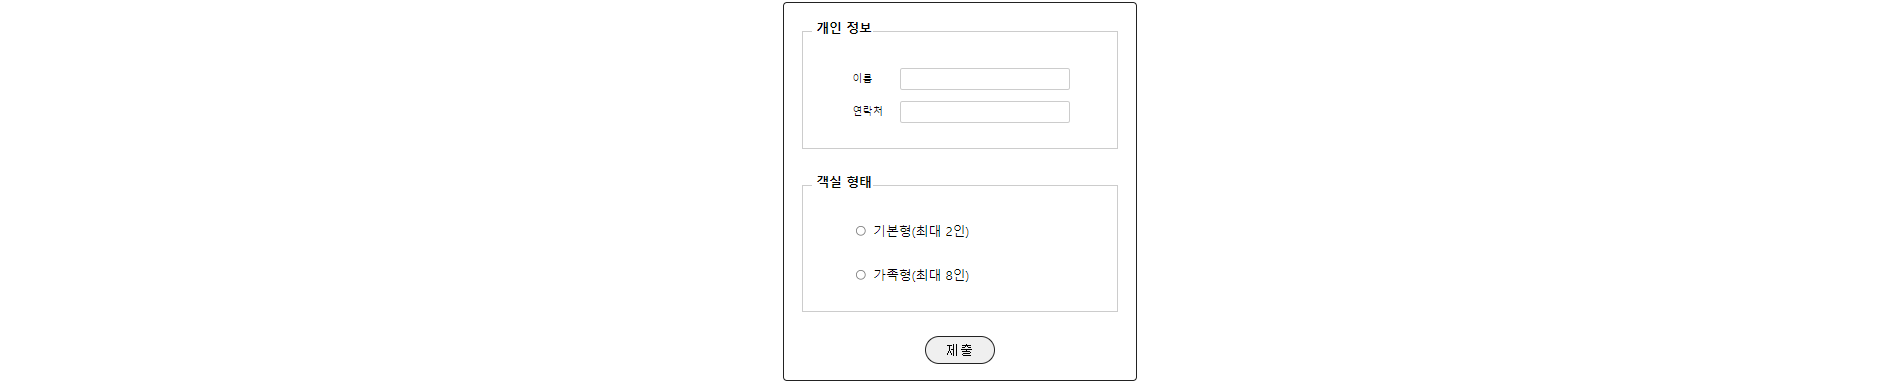Click the 연락처 field label

pyautogui.click(x=867, y=111)
